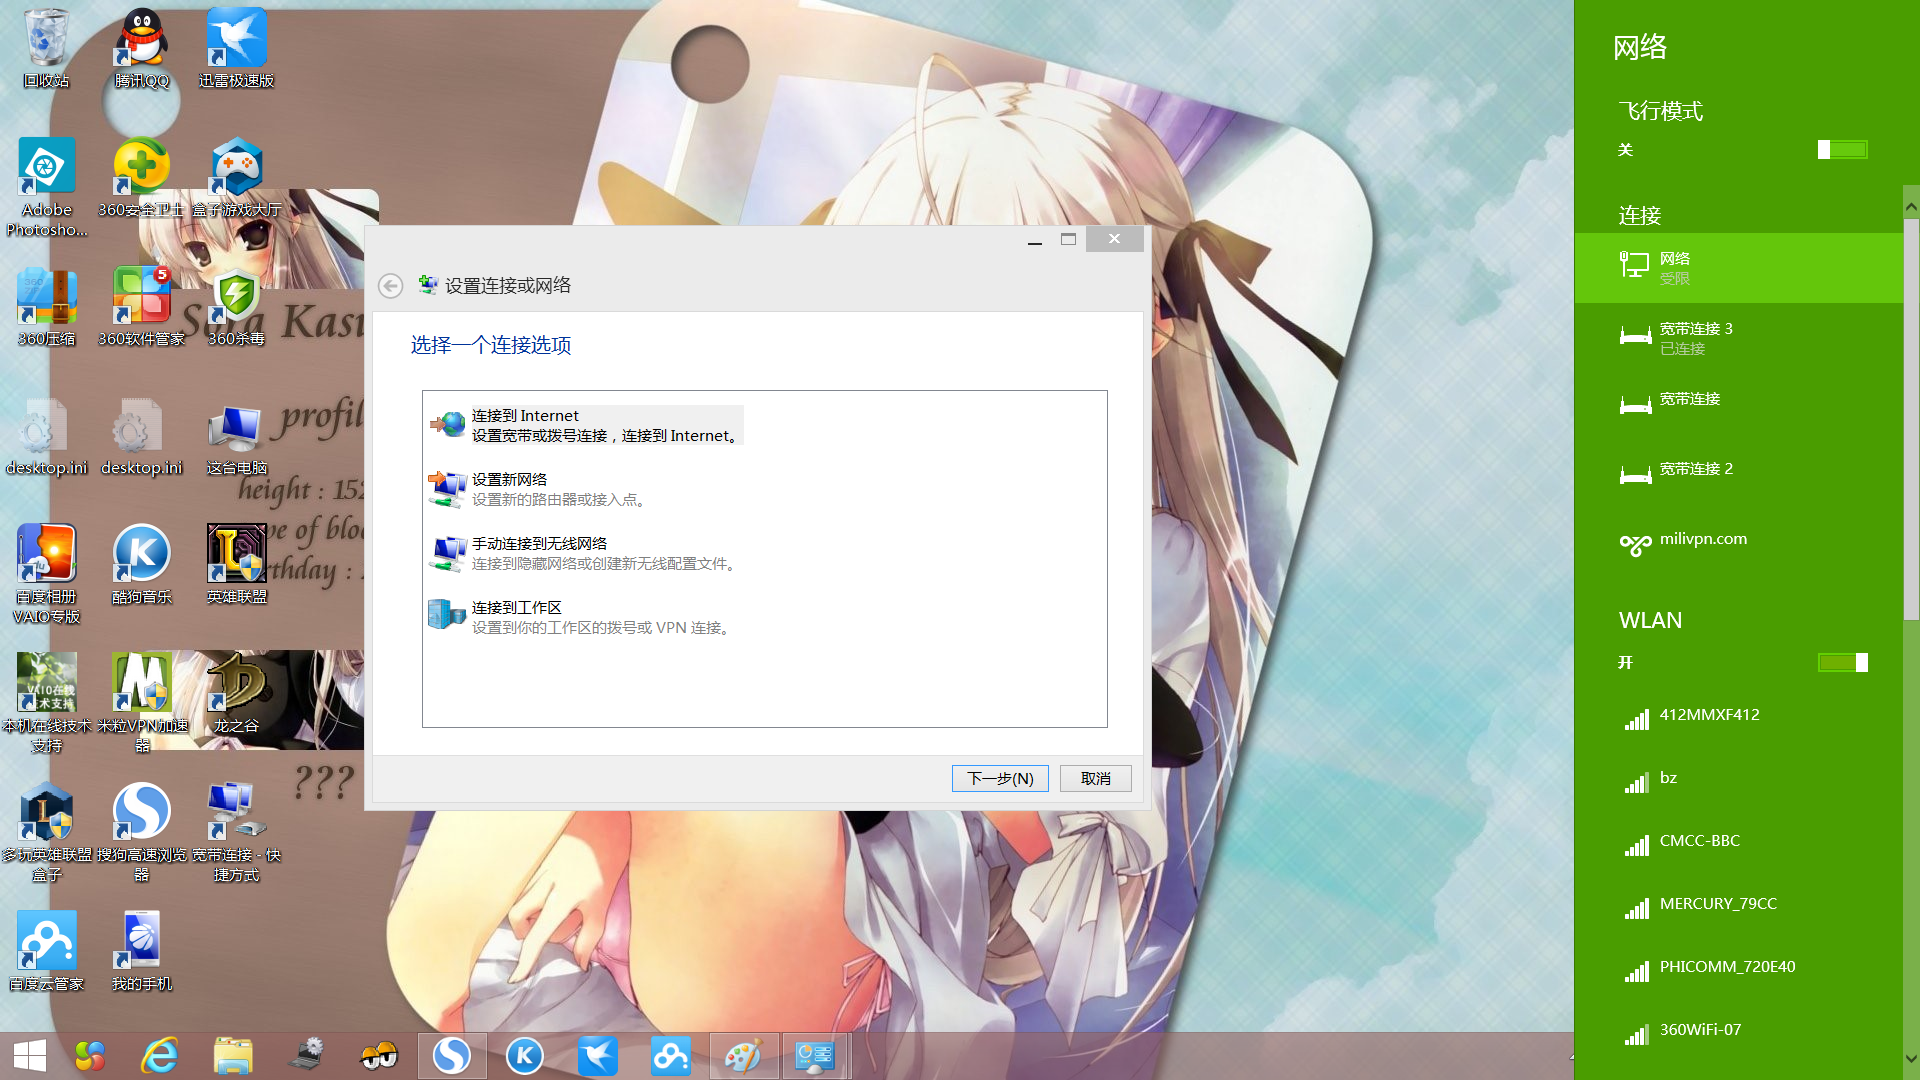The image size is (1920, 1080).
Task: Open Internet Explorer from taskbar
Action: click(x=159, y=1056)
